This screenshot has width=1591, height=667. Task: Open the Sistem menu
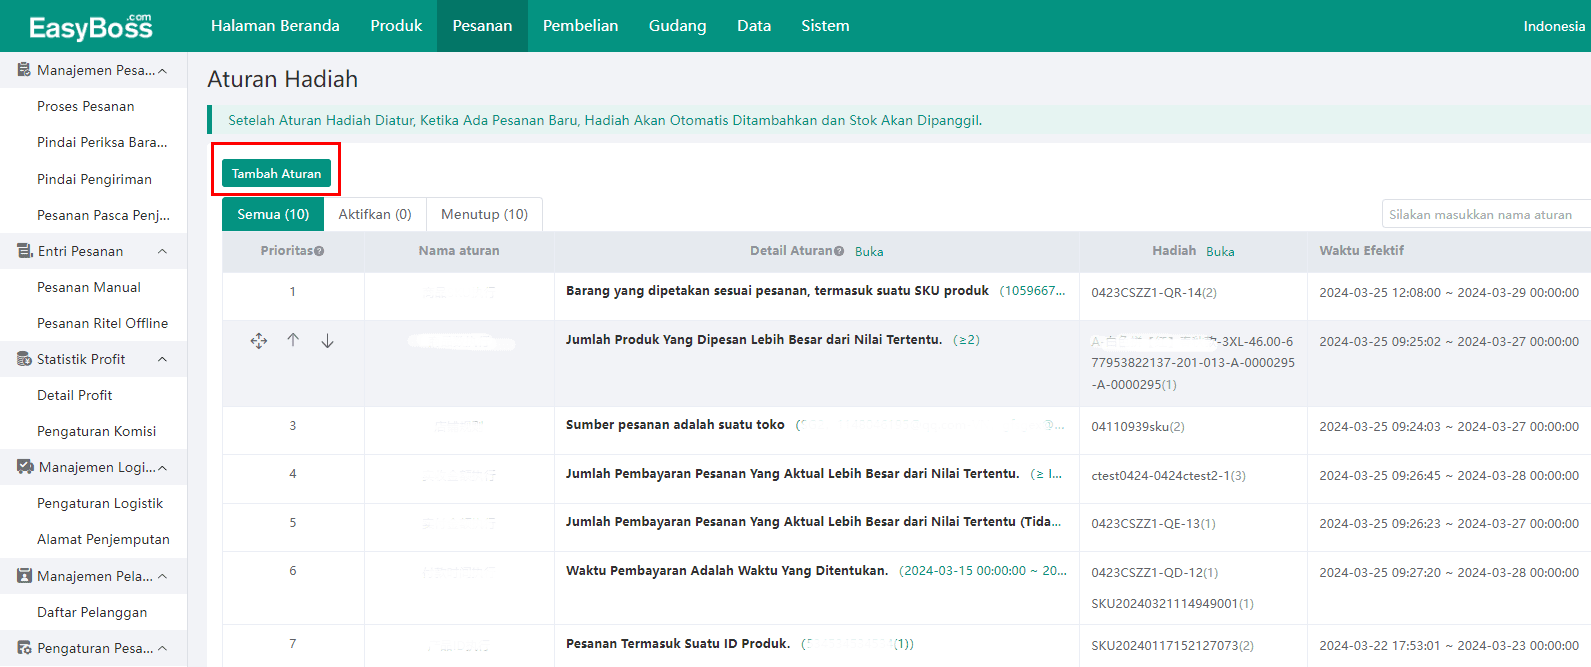pyautogui.click(x=825, y=26)
